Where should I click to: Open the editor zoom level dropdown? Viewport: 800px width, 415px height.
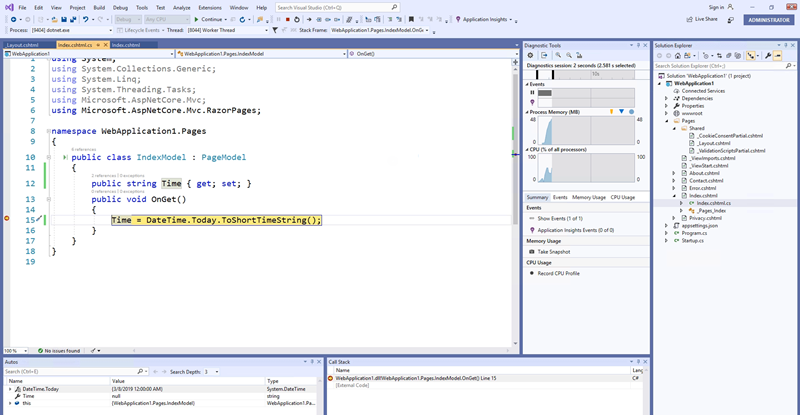24,351
